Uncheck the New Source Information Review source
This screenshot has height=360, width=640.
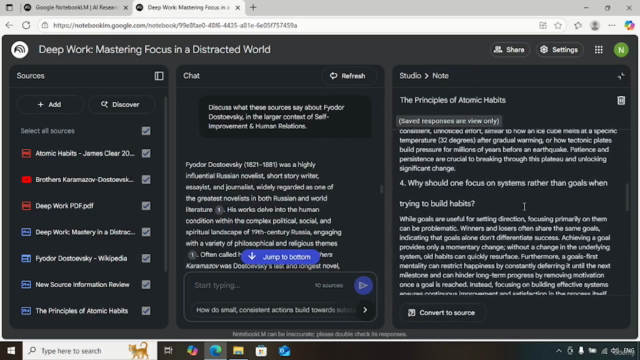coord(146,284)
